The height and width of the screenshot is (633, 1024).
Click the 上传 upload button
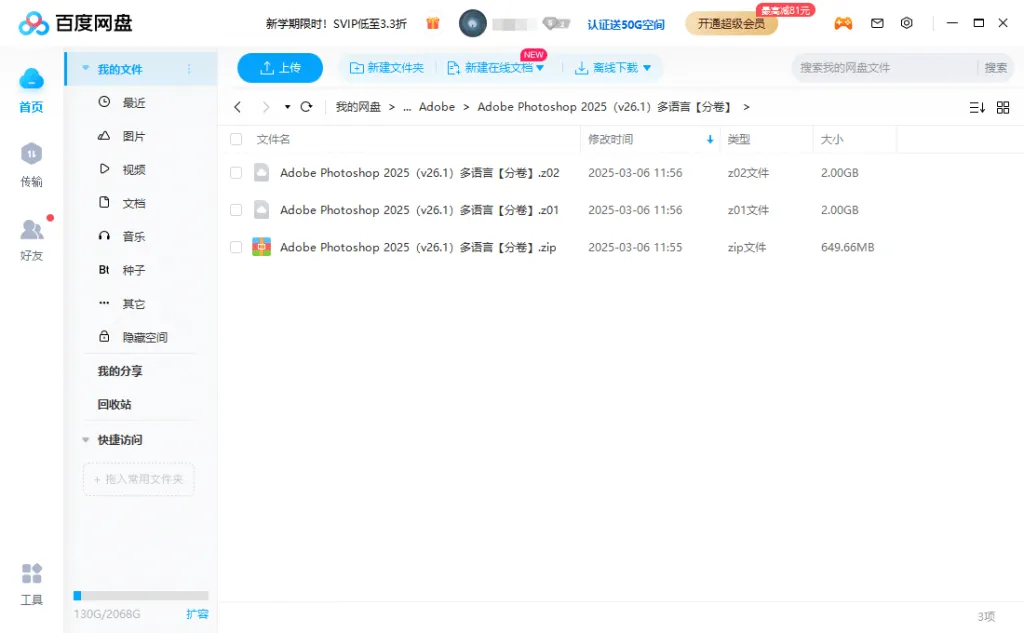tap(280, 68)
